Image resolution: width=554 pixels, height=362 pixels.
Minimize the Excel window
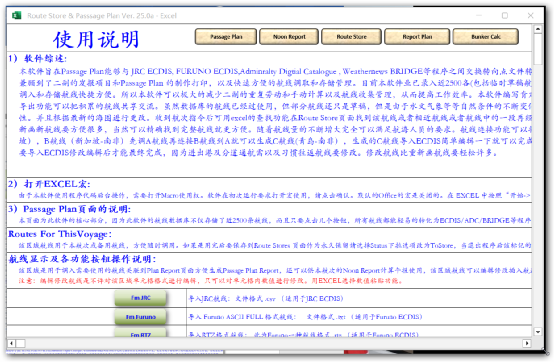click(479, 16)
